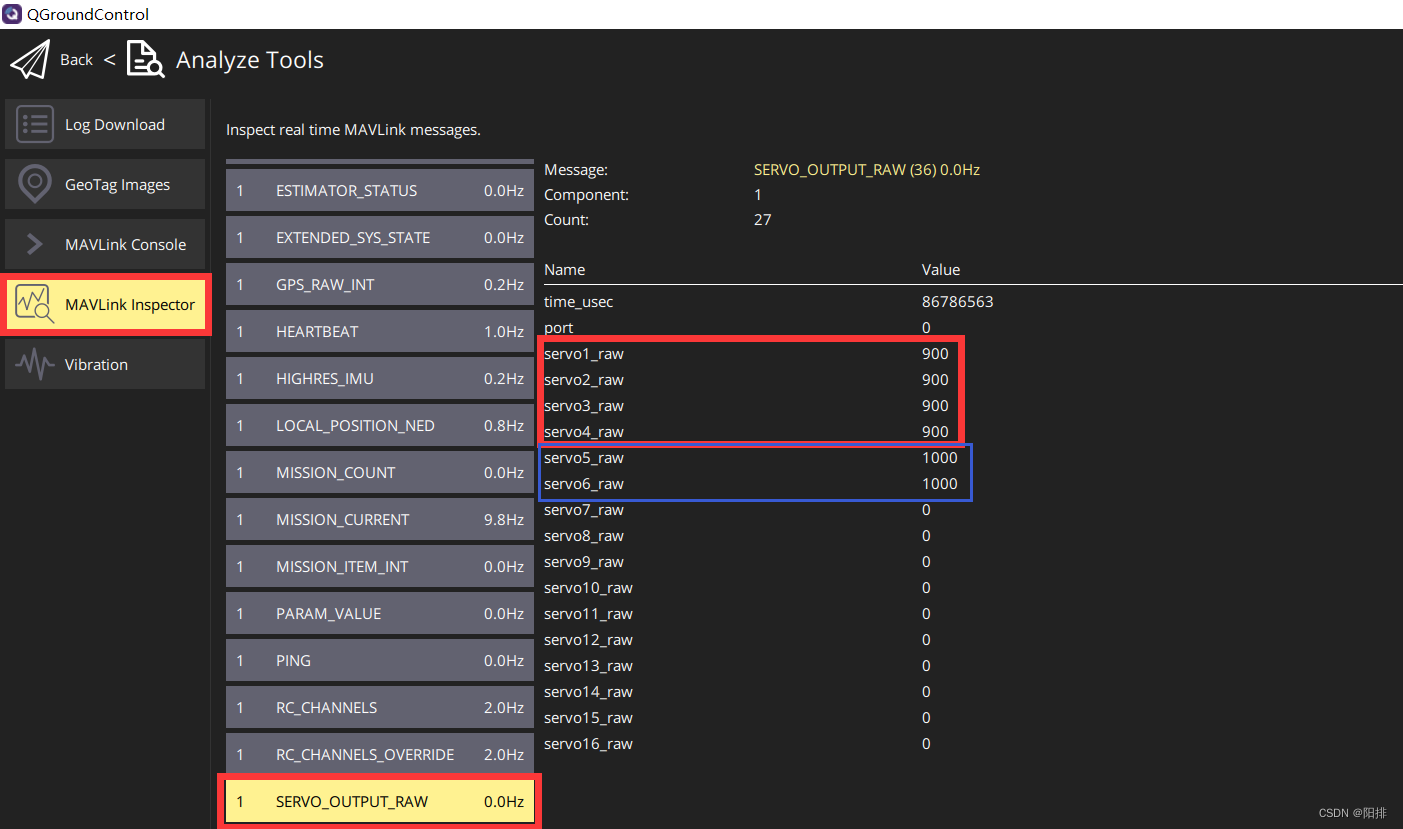Select the RC_CHANNELS_OVERRIDE message
The height and width of the screenshot is (829, 1403).
380,755
